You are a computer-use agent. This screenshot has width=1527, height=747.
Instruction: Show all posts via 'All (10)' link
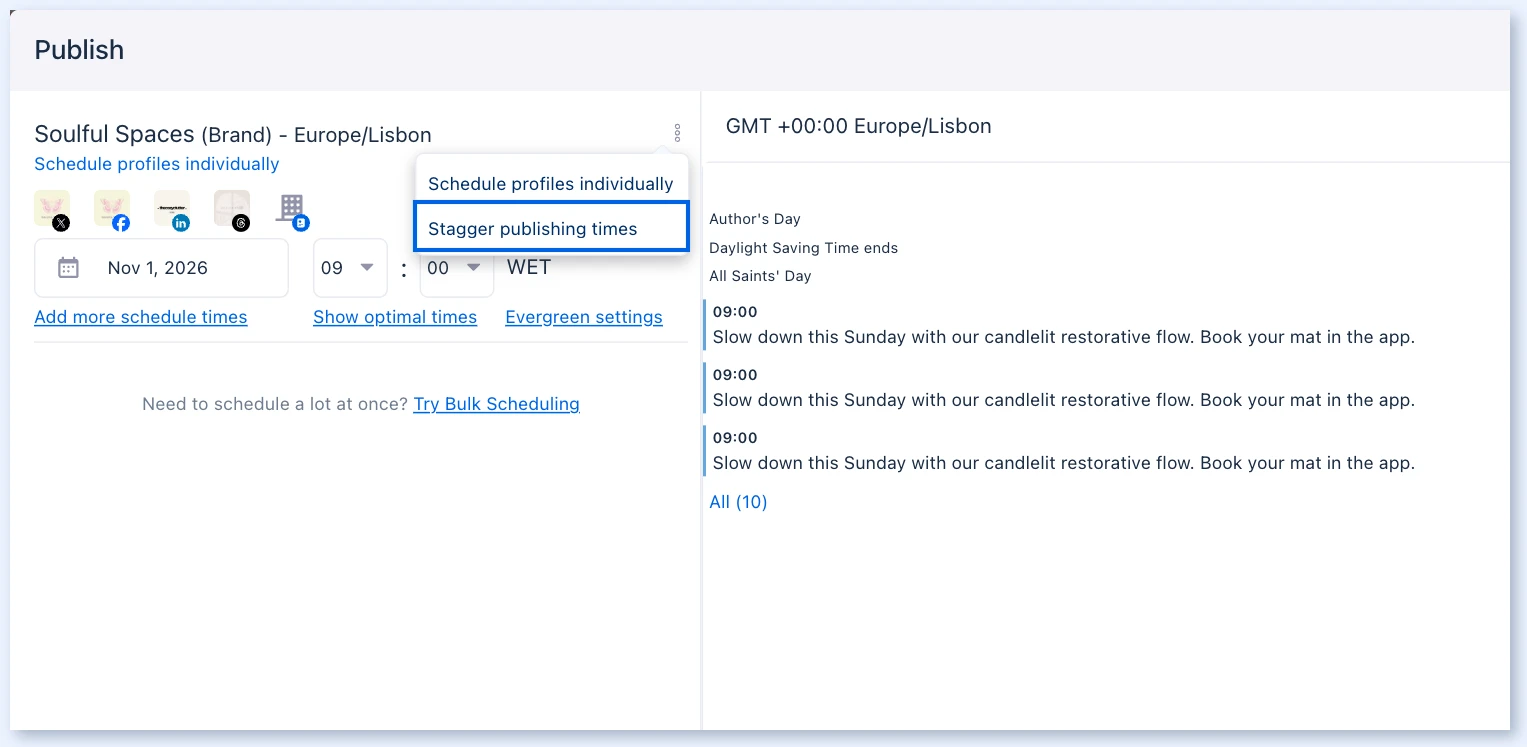pos(738,502)
